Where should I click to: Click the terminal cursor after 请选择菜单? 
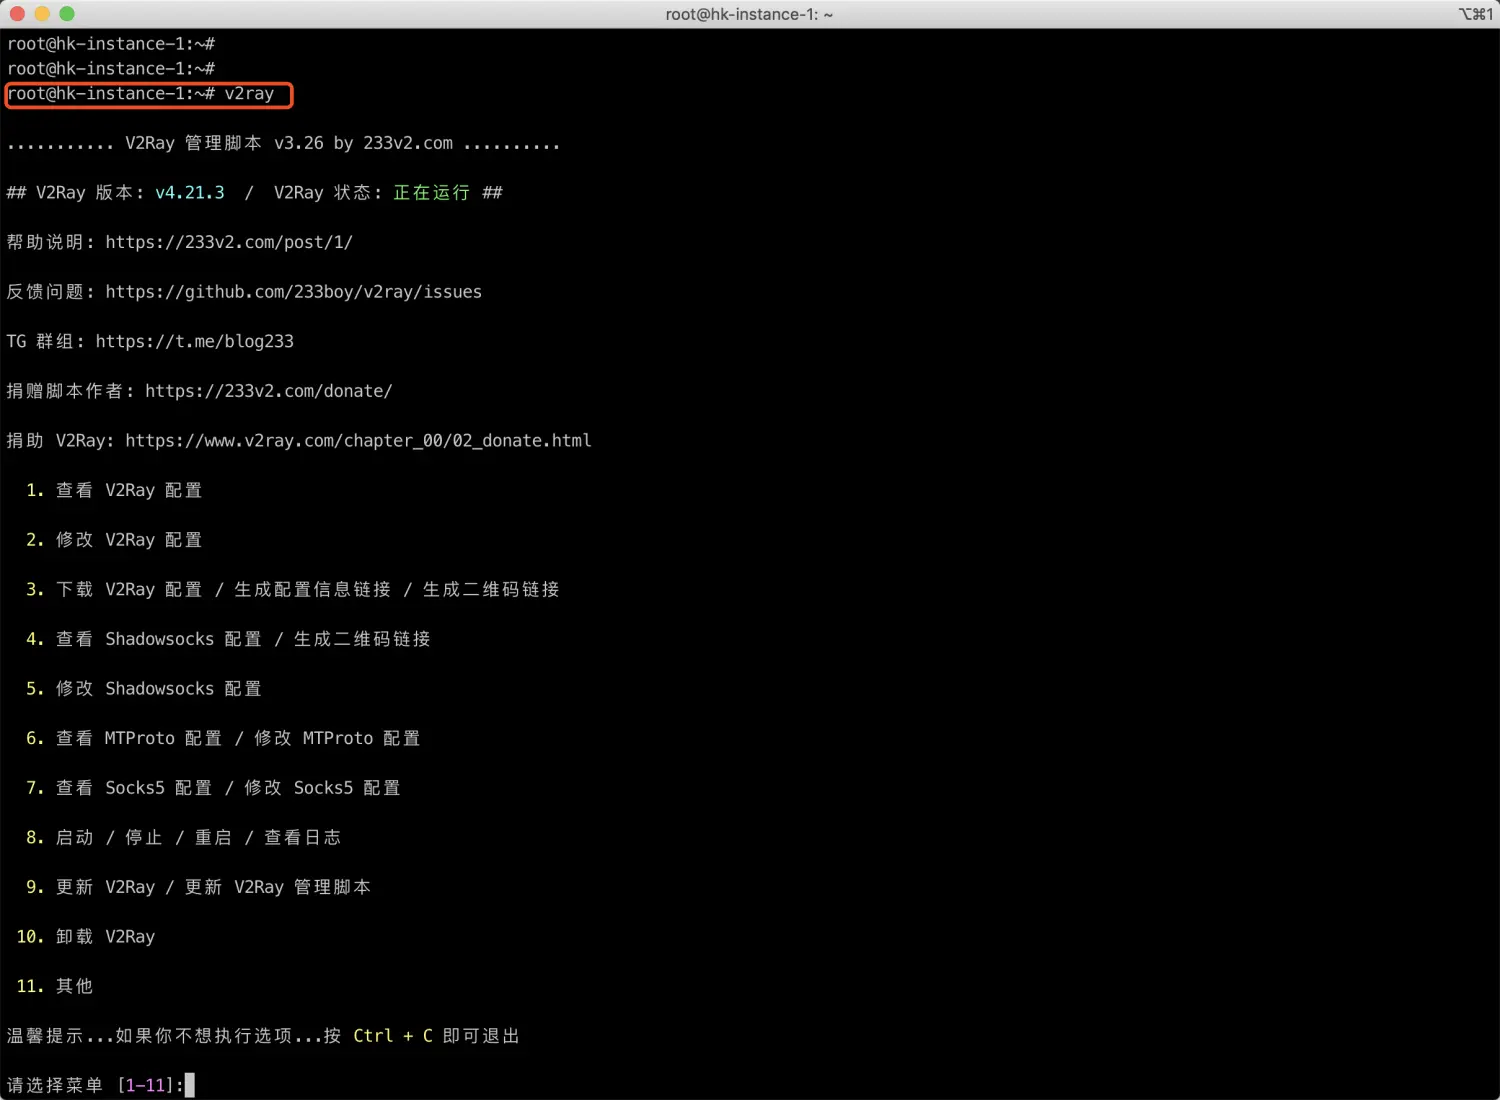[x=190, y=1086]
